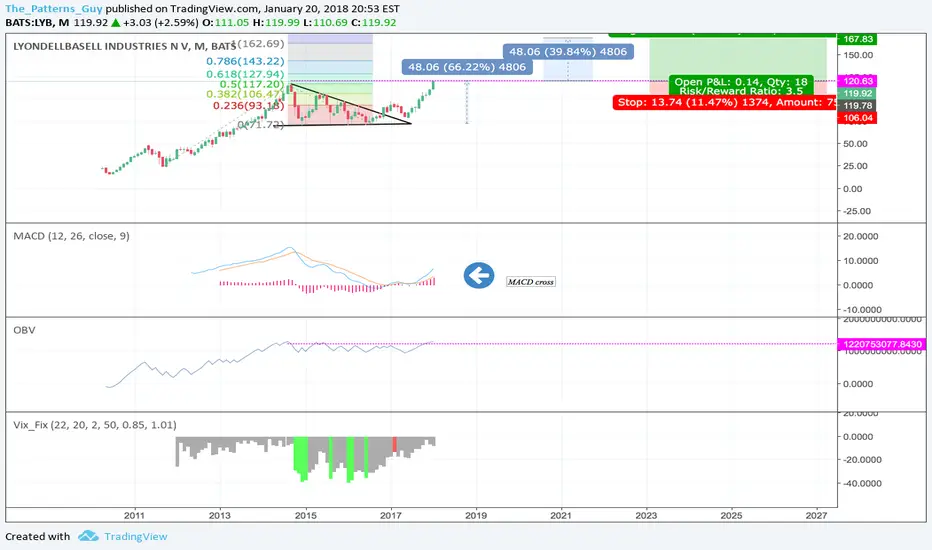Click the 50.00 price axis label
The height and width of the screenshot is (550, 932).
tap(856, 144)
